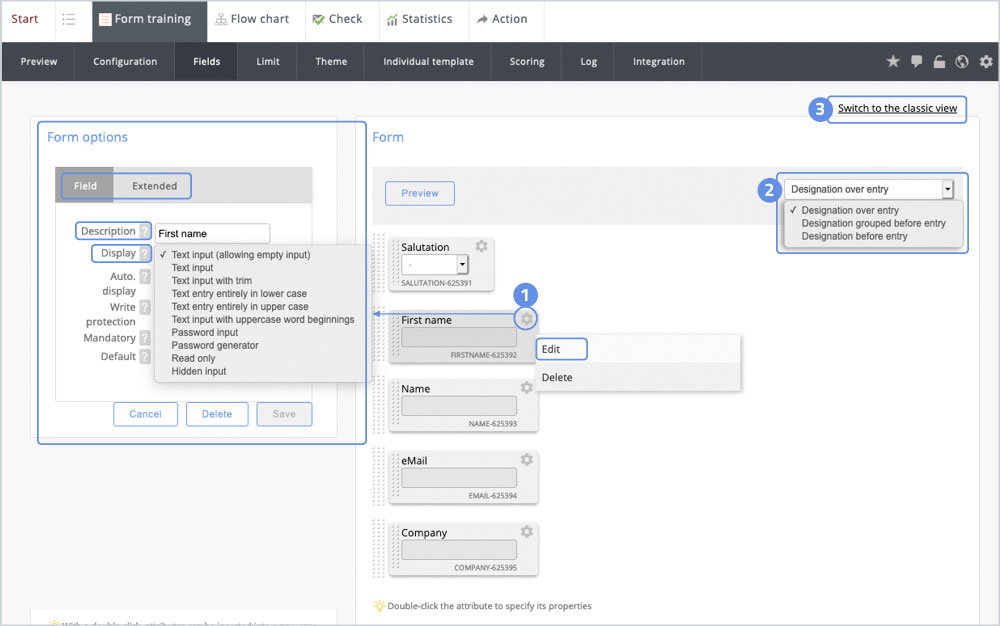This screenshot has width=1000, height=626.
Task: Open the comments speech bubble icon
Action: [916, 62]
